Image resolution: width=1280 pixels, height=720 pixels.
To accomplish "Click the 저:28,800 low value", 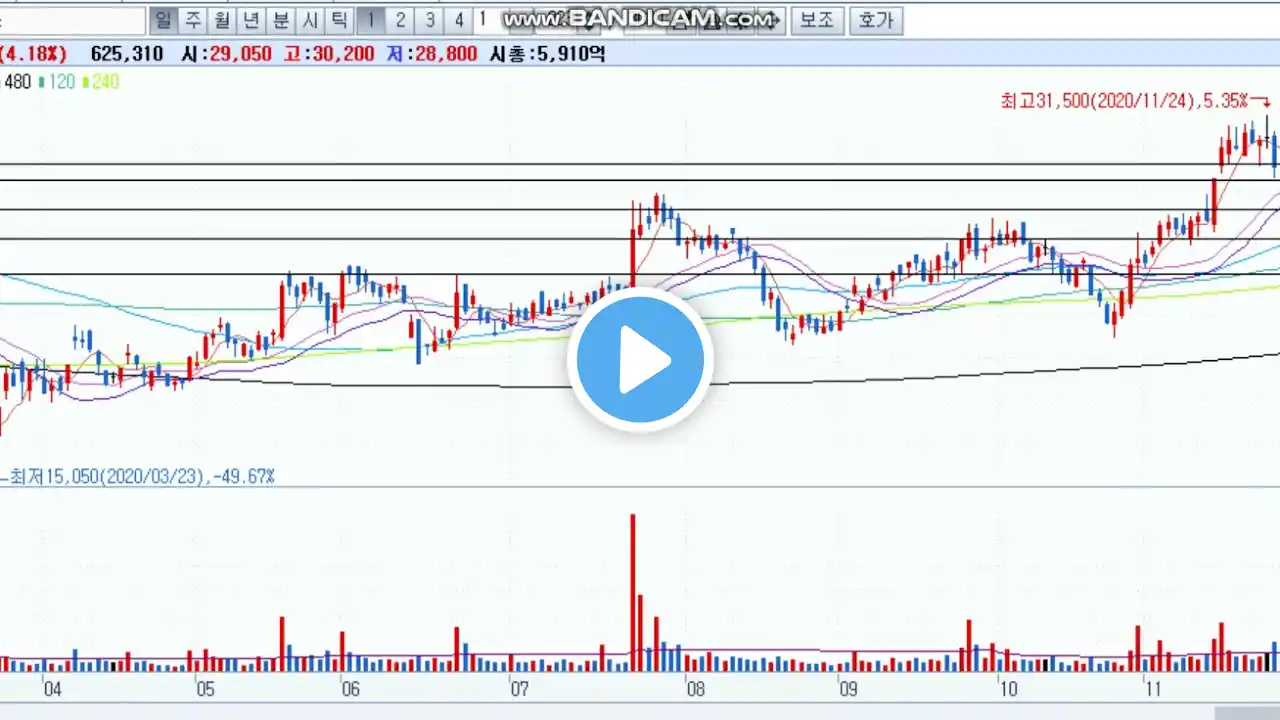I will tap(432, 54).
